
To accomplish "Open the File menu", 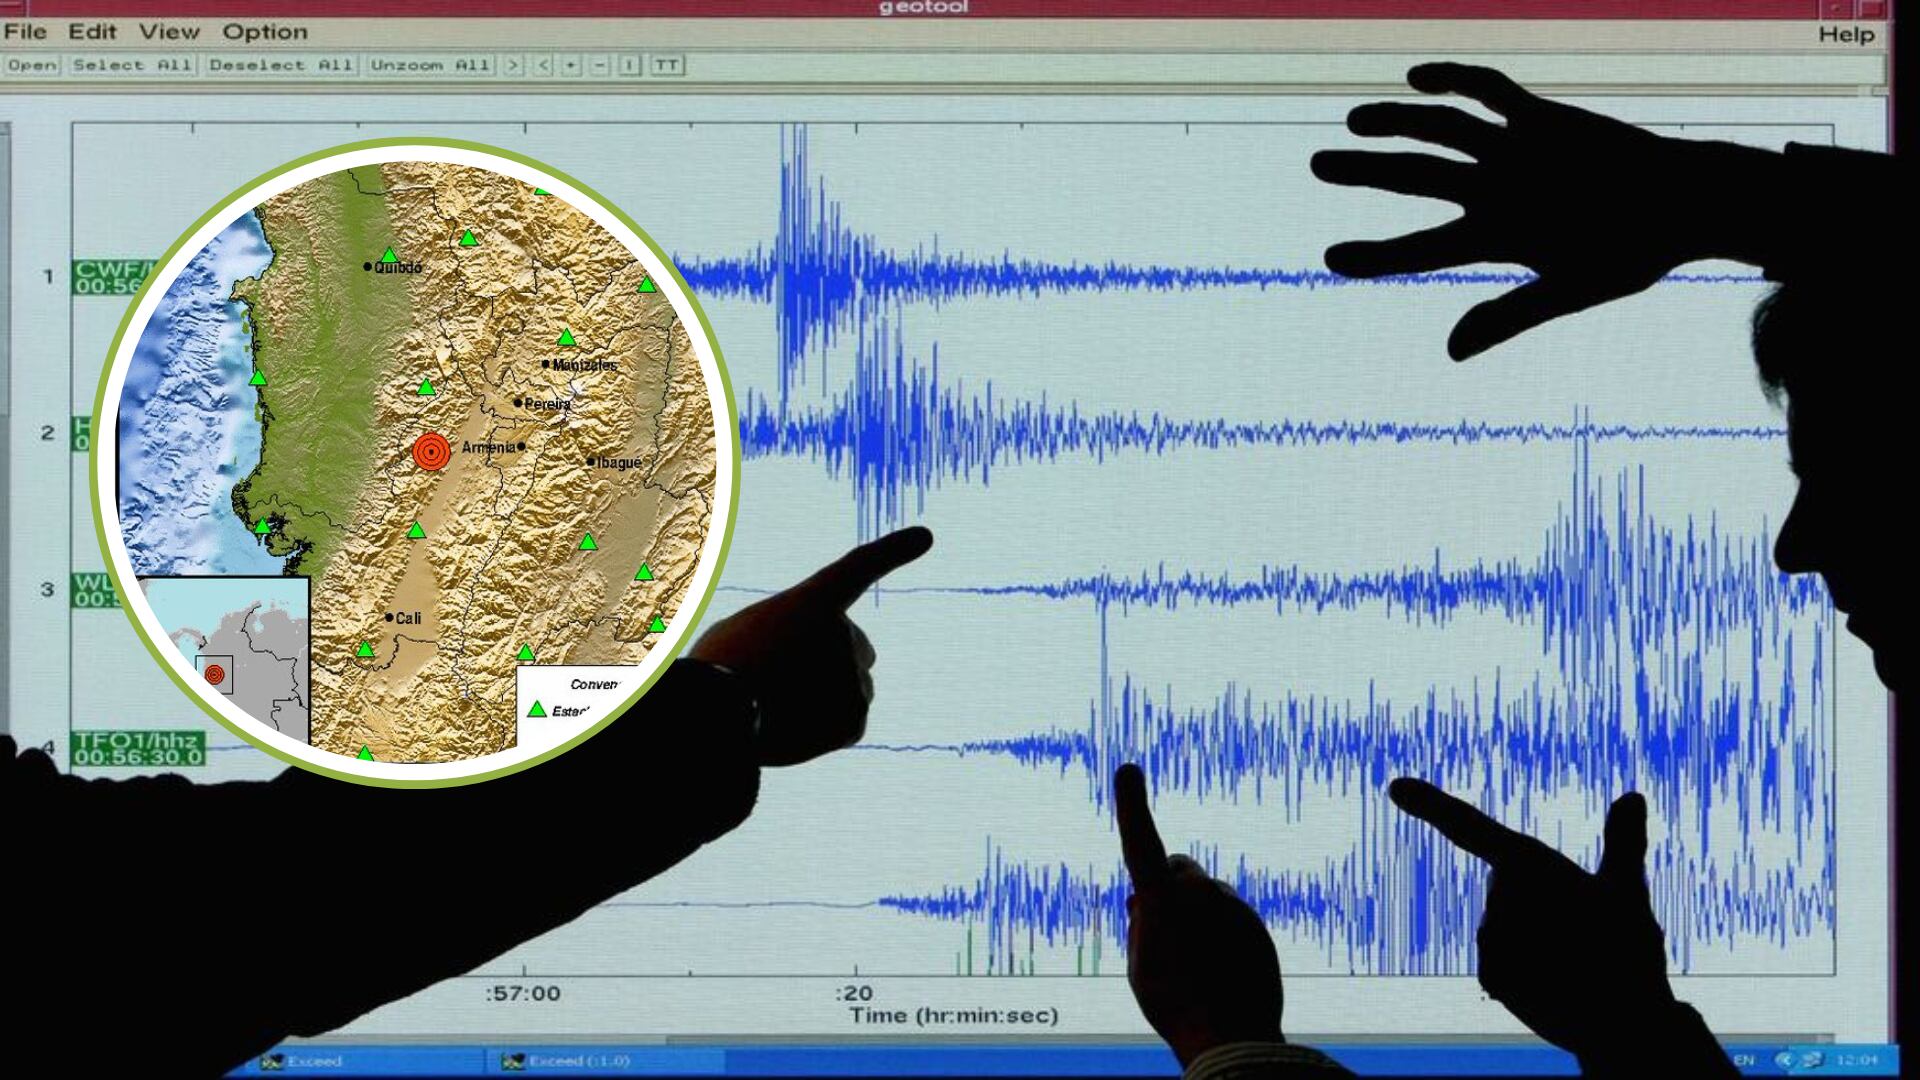I will coord(27,31).
